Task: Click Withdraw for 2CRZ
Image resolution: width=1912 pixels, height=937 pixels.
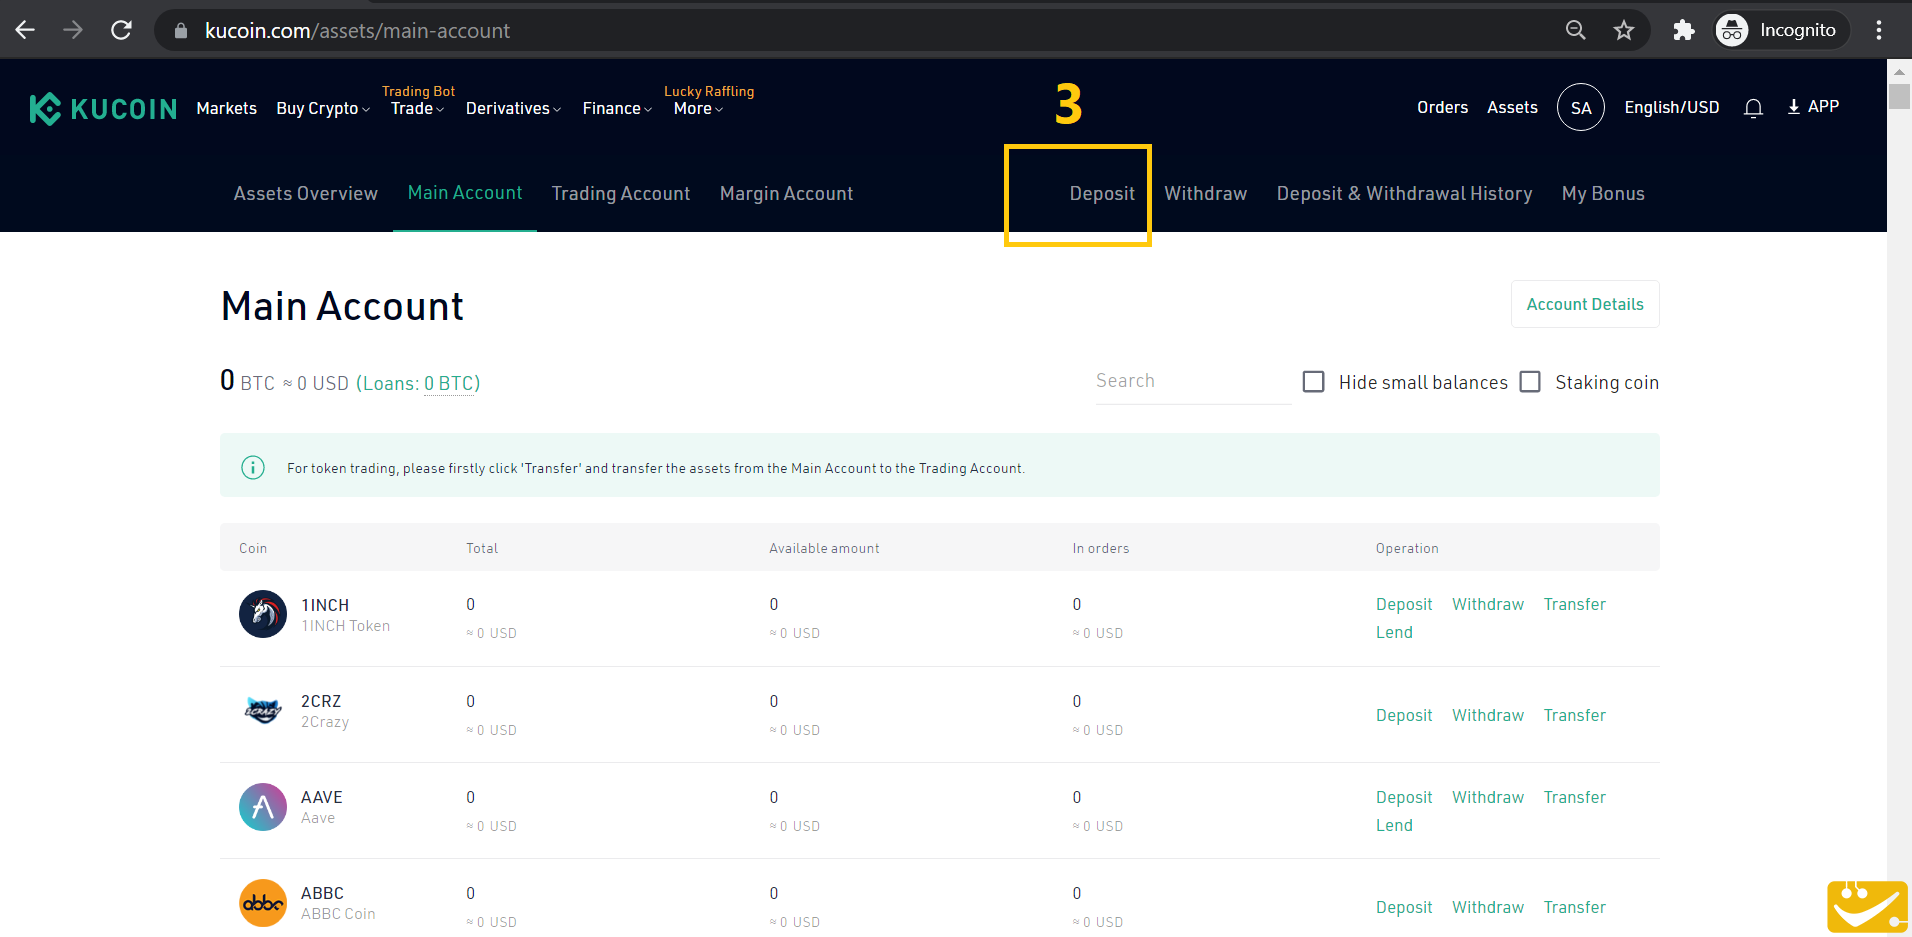Action: [x=1488, y=715]
